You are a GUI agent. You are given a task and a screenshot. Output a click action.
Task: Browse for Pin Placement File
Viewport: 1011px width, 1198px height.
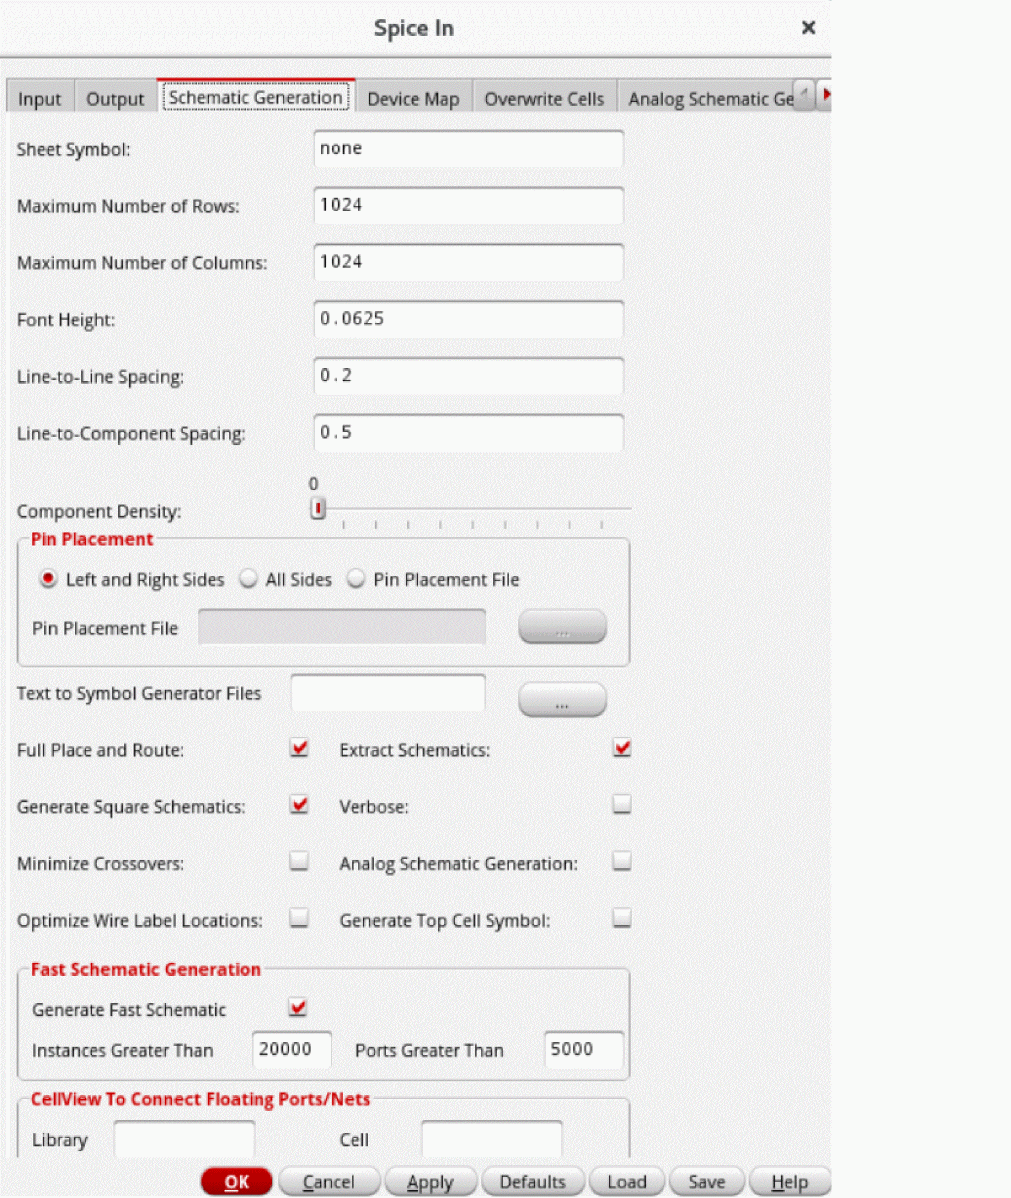pyautogui.click(x=562, y=627)
